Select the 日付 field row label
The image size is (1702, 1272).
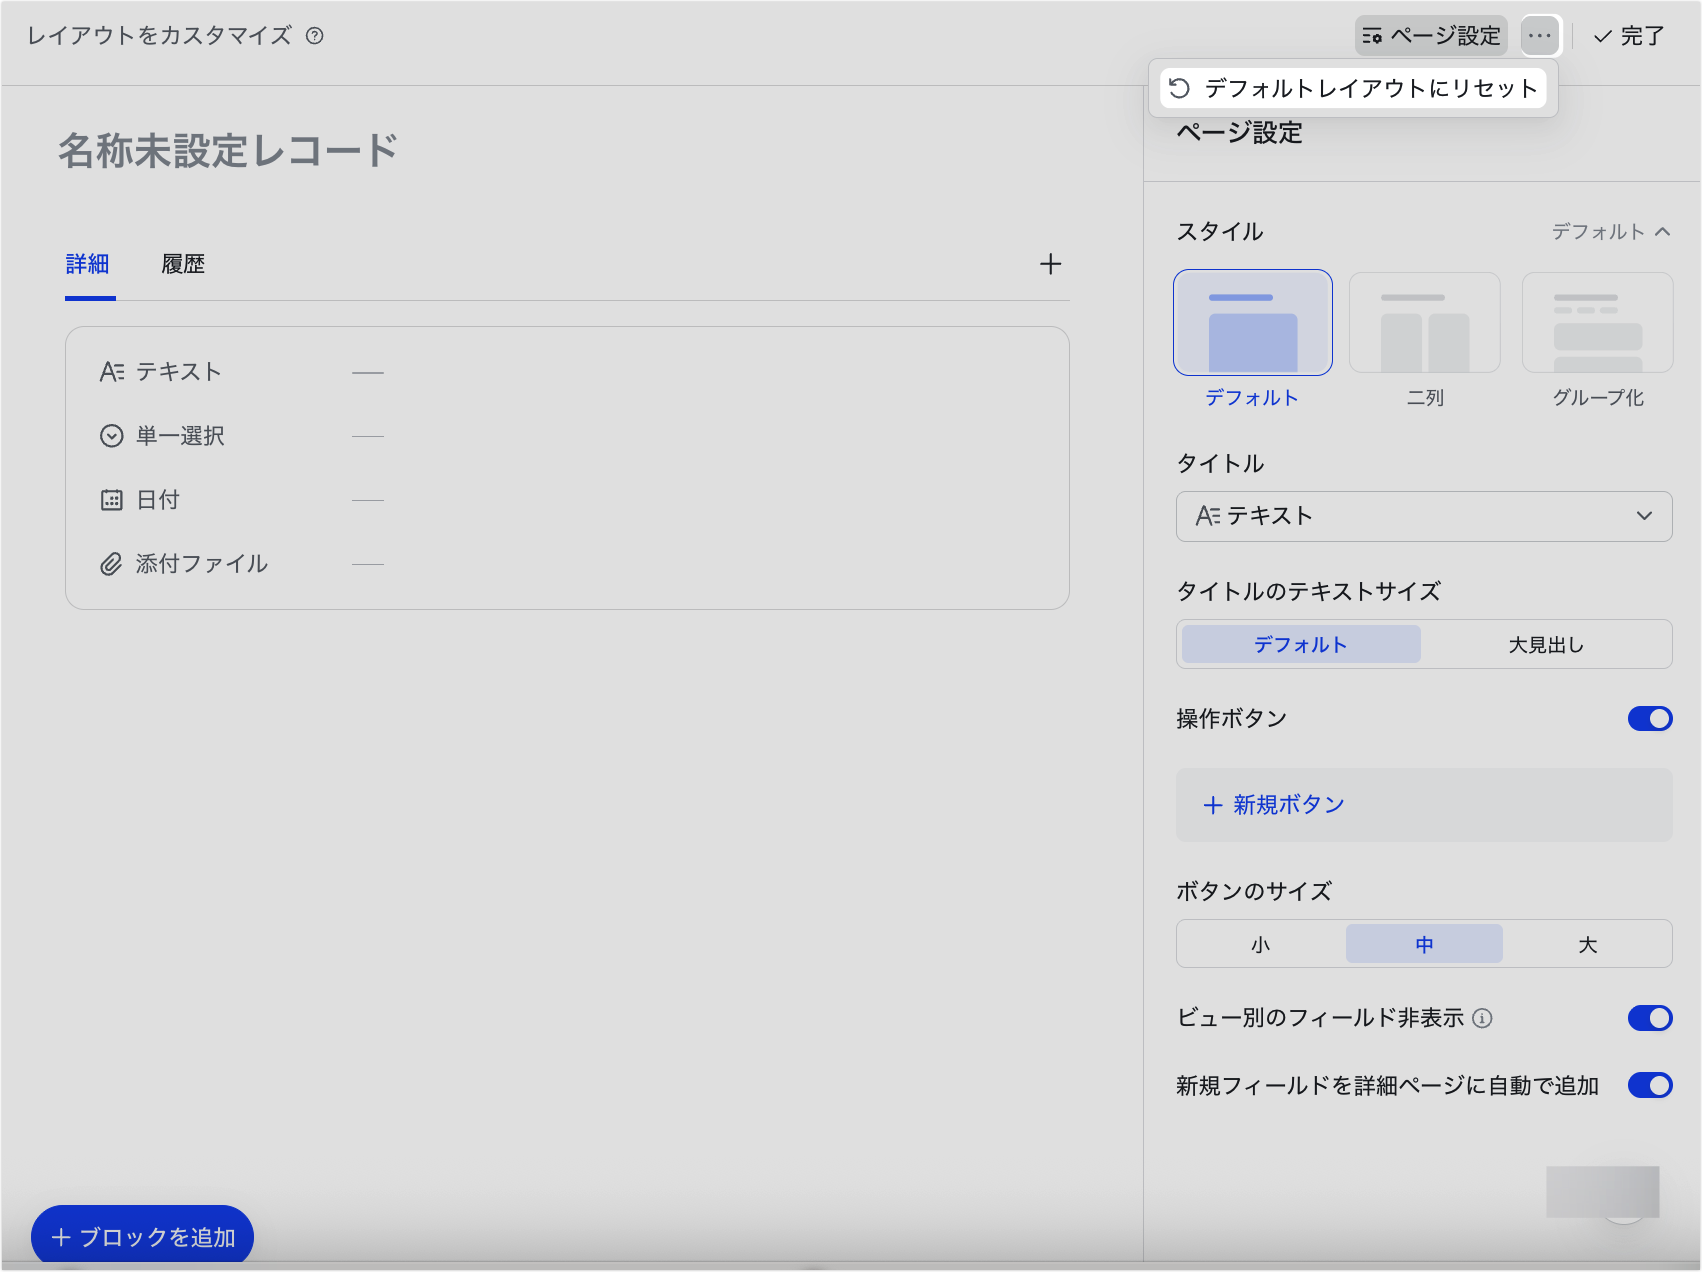[158, 500]
